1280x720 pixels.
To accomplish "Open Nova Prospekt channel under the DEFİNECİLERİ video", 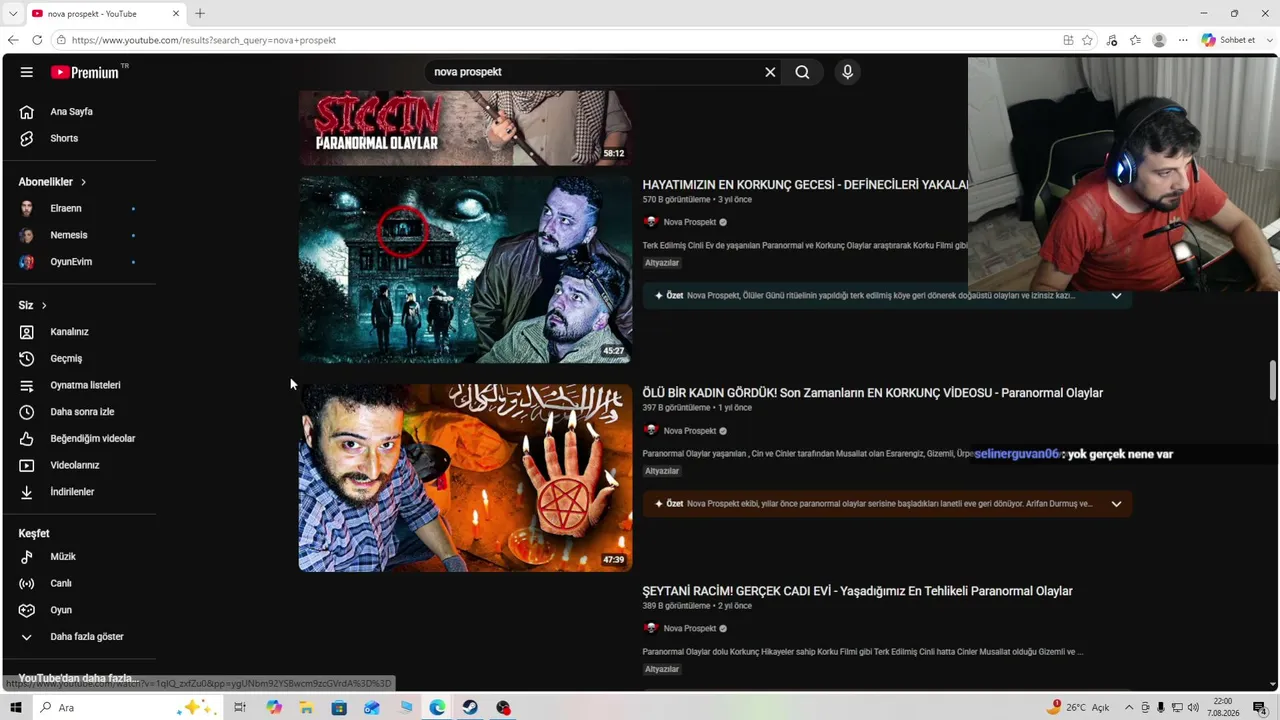I will click(690, 222).
